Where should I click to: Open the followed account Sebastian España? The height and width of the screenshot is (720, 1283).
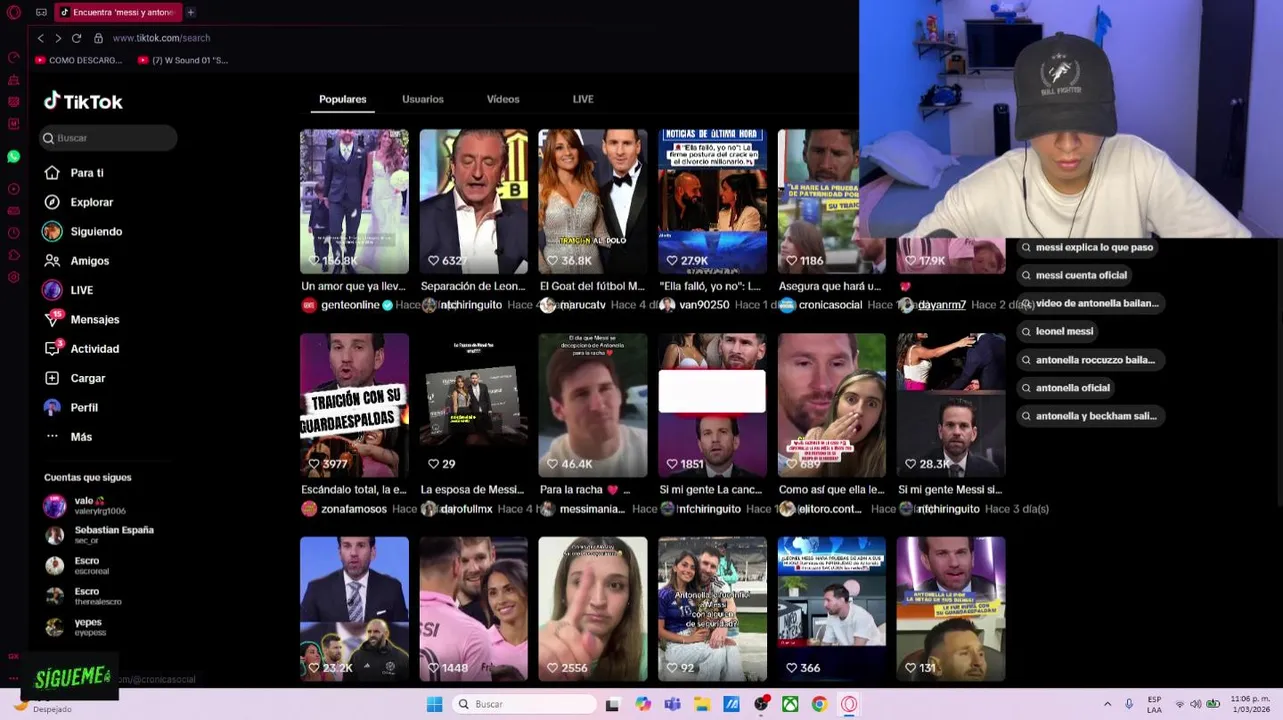pos(100,535)
